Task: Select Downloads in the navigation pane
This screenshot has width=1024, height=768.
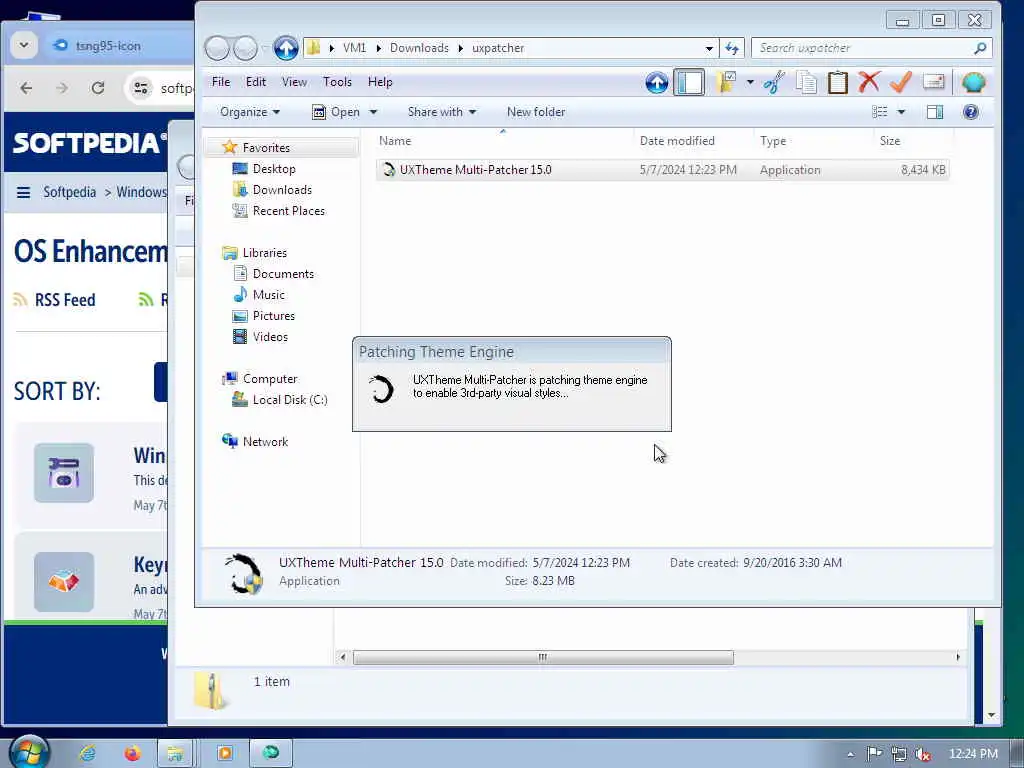Action: [282, 189]
